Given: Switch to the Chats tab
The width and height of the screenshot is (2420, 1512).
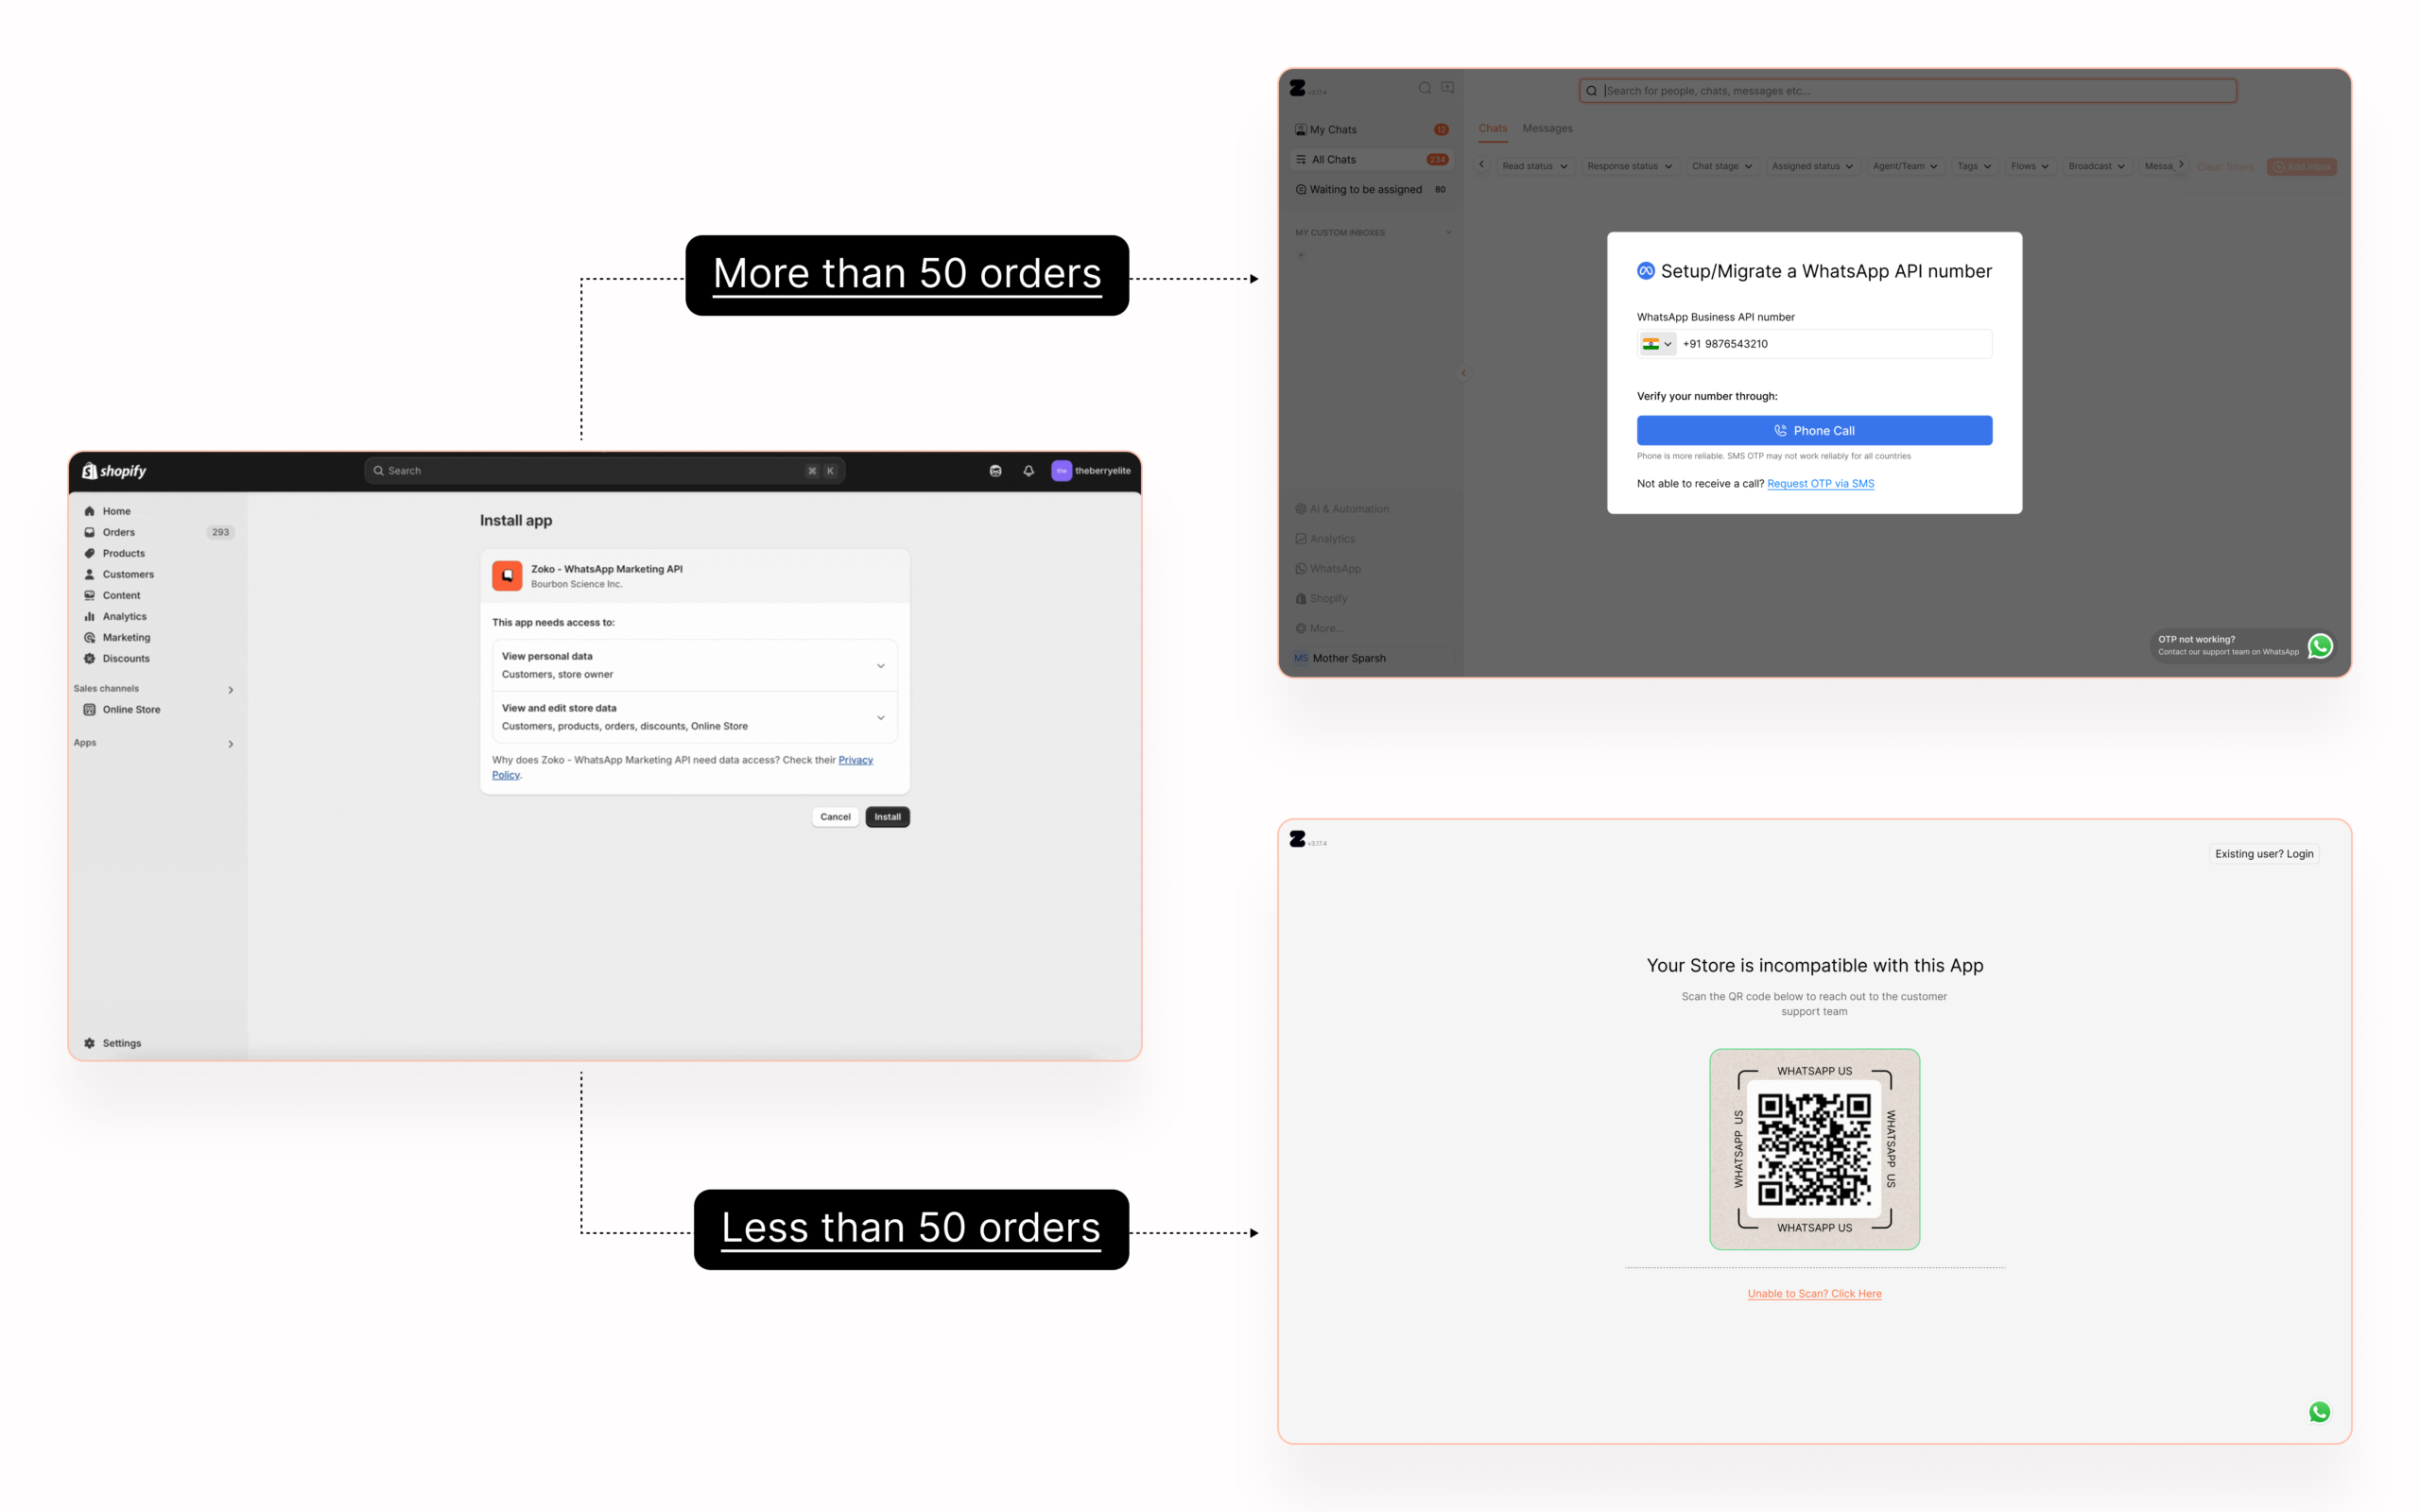Looking at the screenshot, I should coord(1493,128).
